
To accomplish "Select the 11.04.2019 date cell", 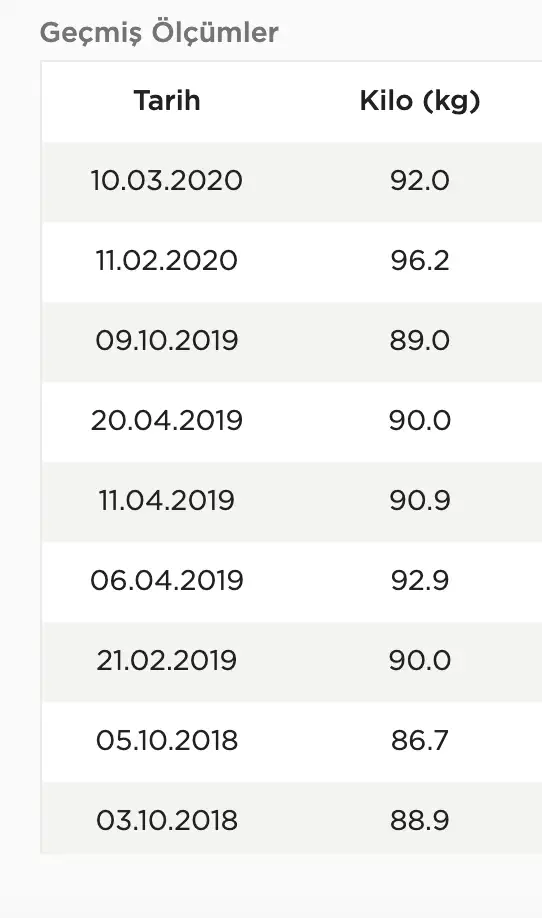I will [x=167, y=501].
